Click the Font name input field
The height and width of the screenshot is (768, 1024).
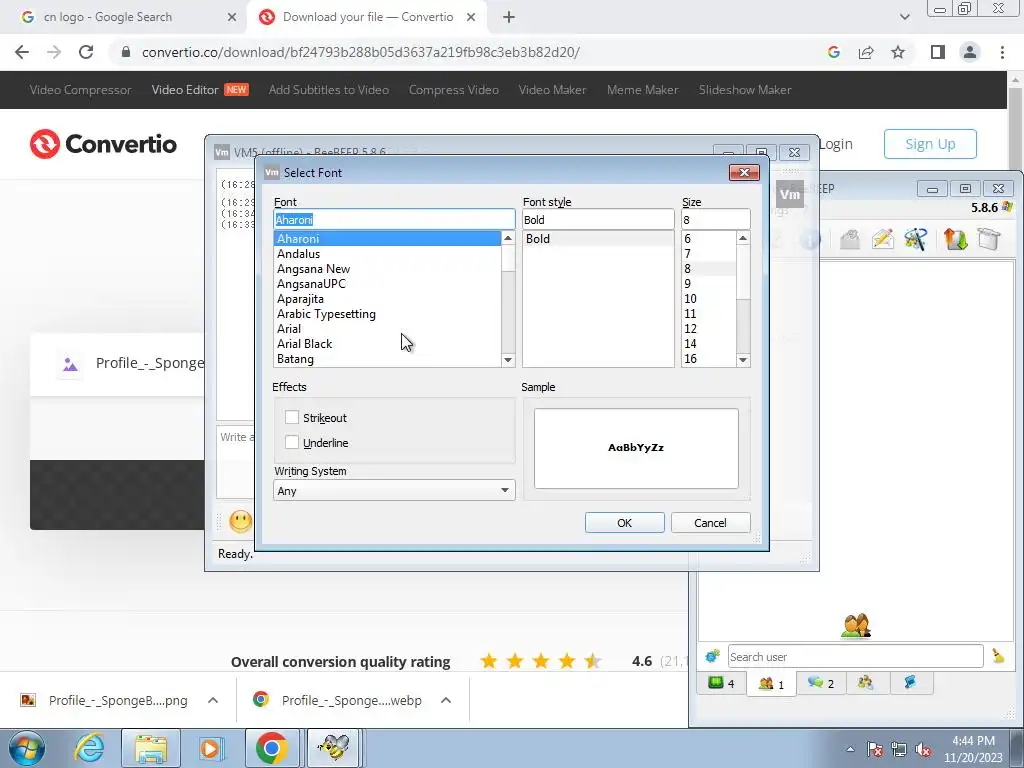click(x=394, y=219)
